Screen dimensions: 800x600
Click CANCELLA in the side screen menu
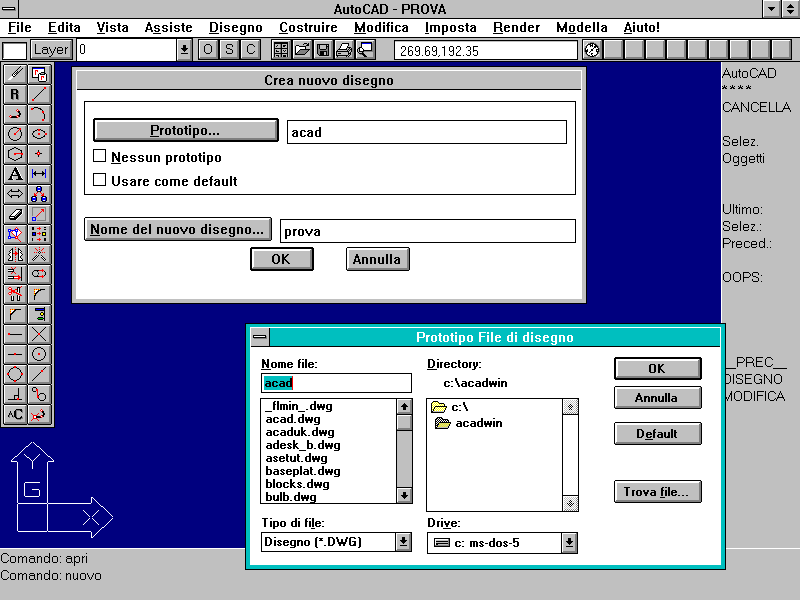(757, 107)
